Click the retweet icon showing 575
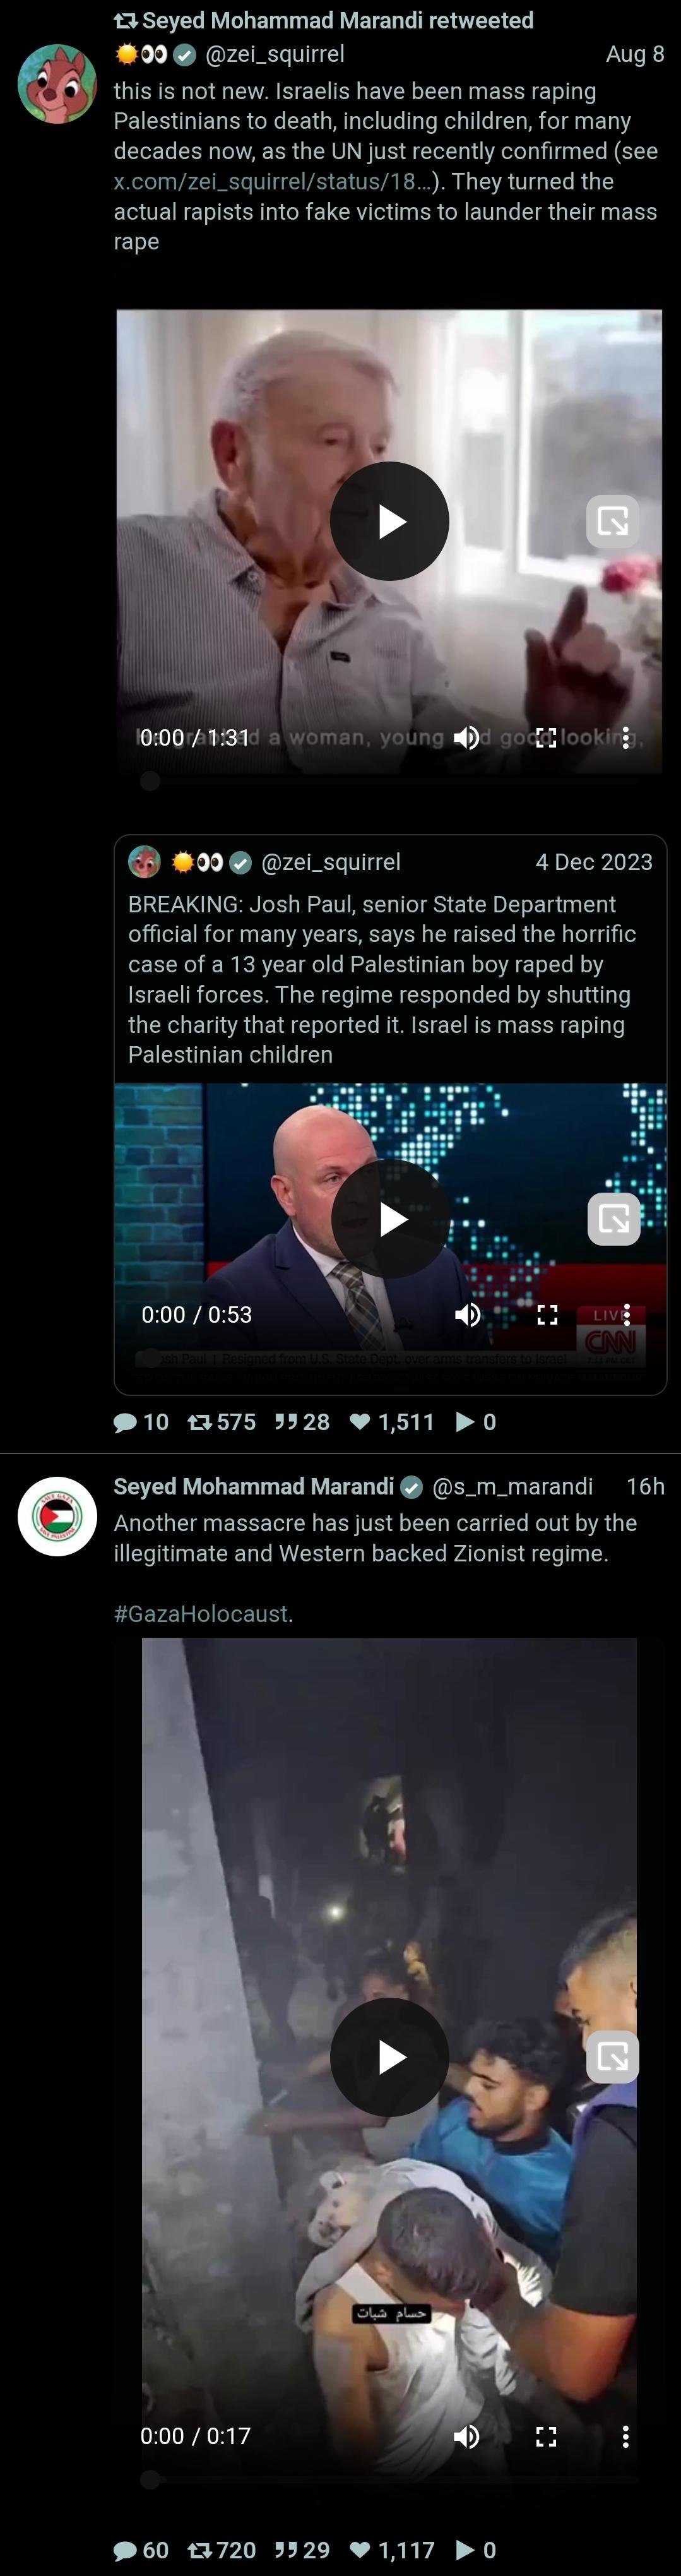 [x=200, y=1422]
